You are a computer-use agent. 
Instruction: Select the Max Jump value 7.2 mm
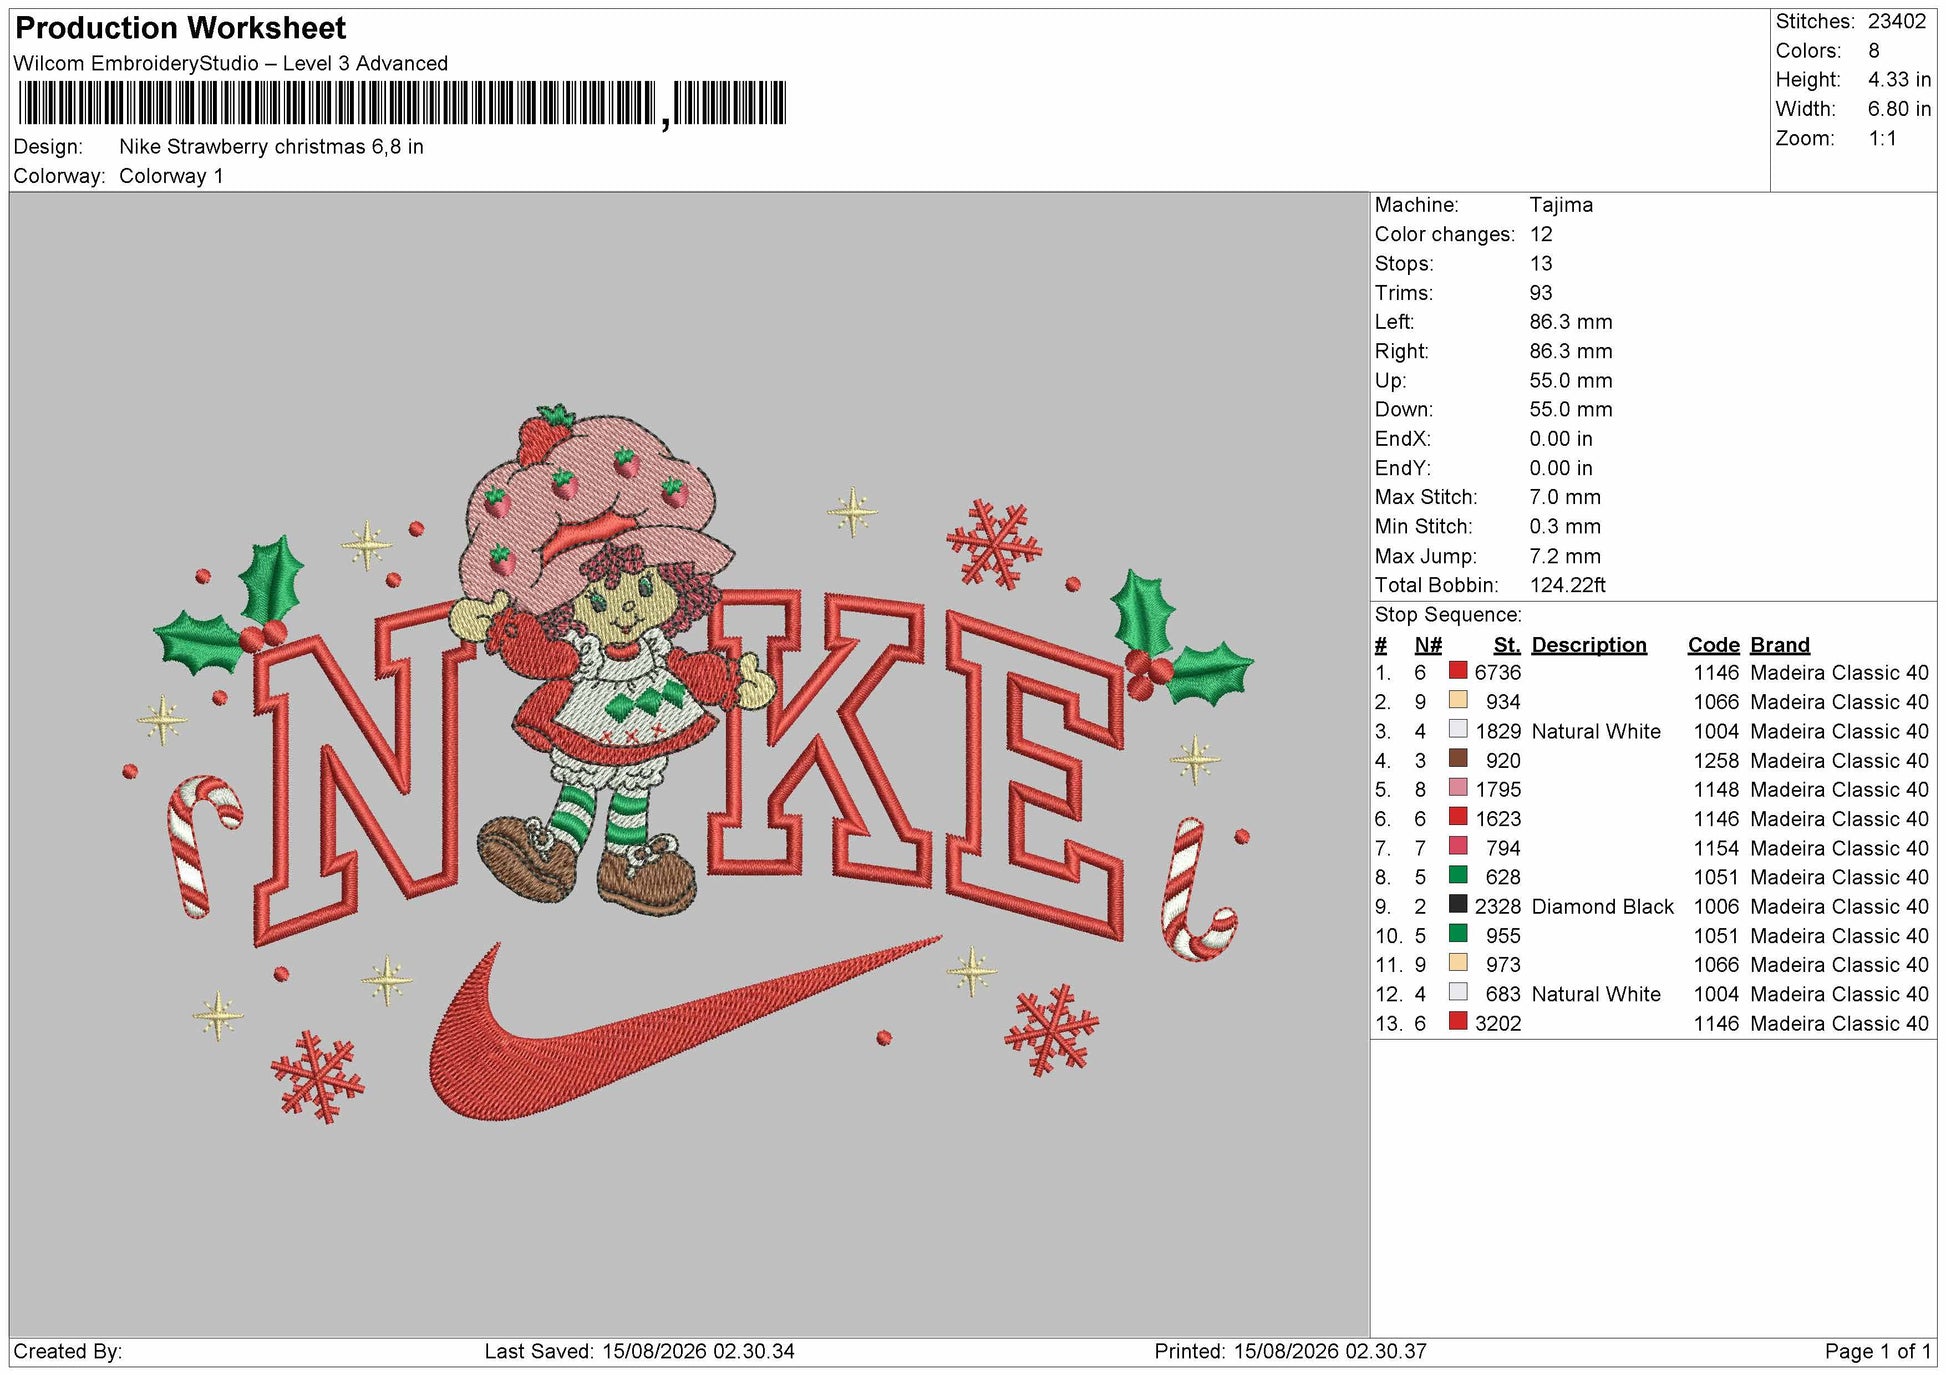(1565, 556)
